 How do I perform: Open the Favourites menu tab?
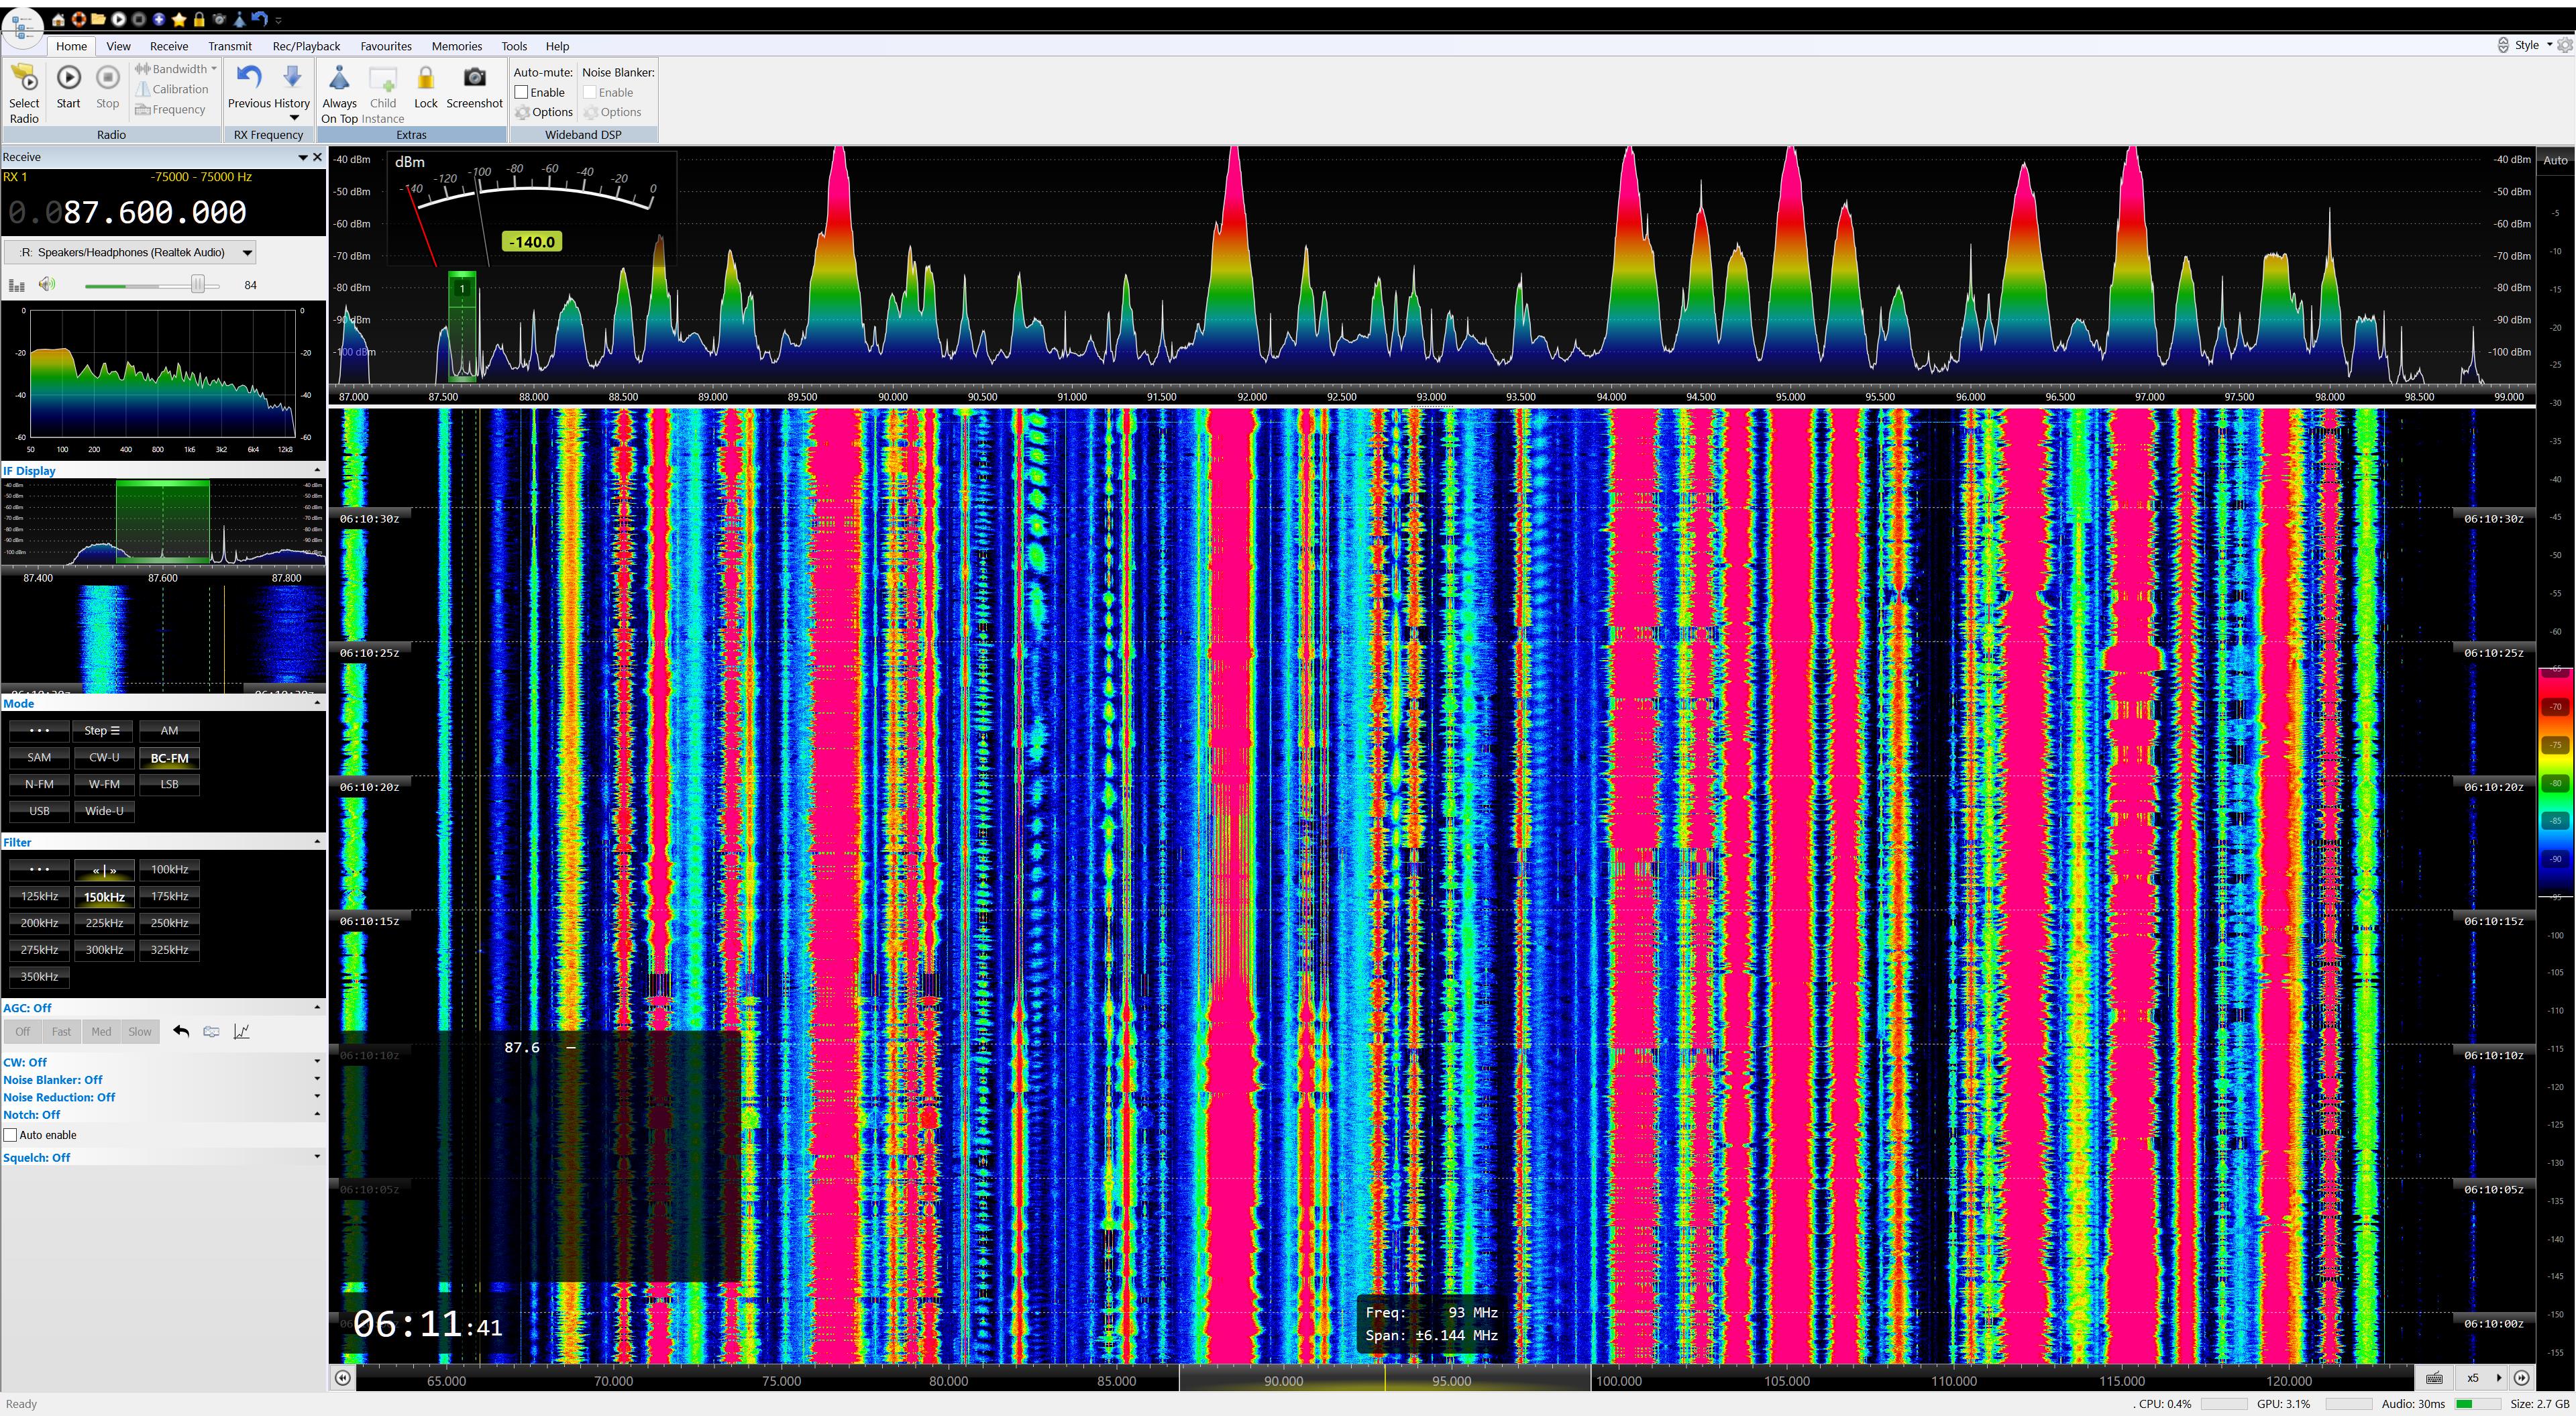pyautogui.click(x=385, y=46)
